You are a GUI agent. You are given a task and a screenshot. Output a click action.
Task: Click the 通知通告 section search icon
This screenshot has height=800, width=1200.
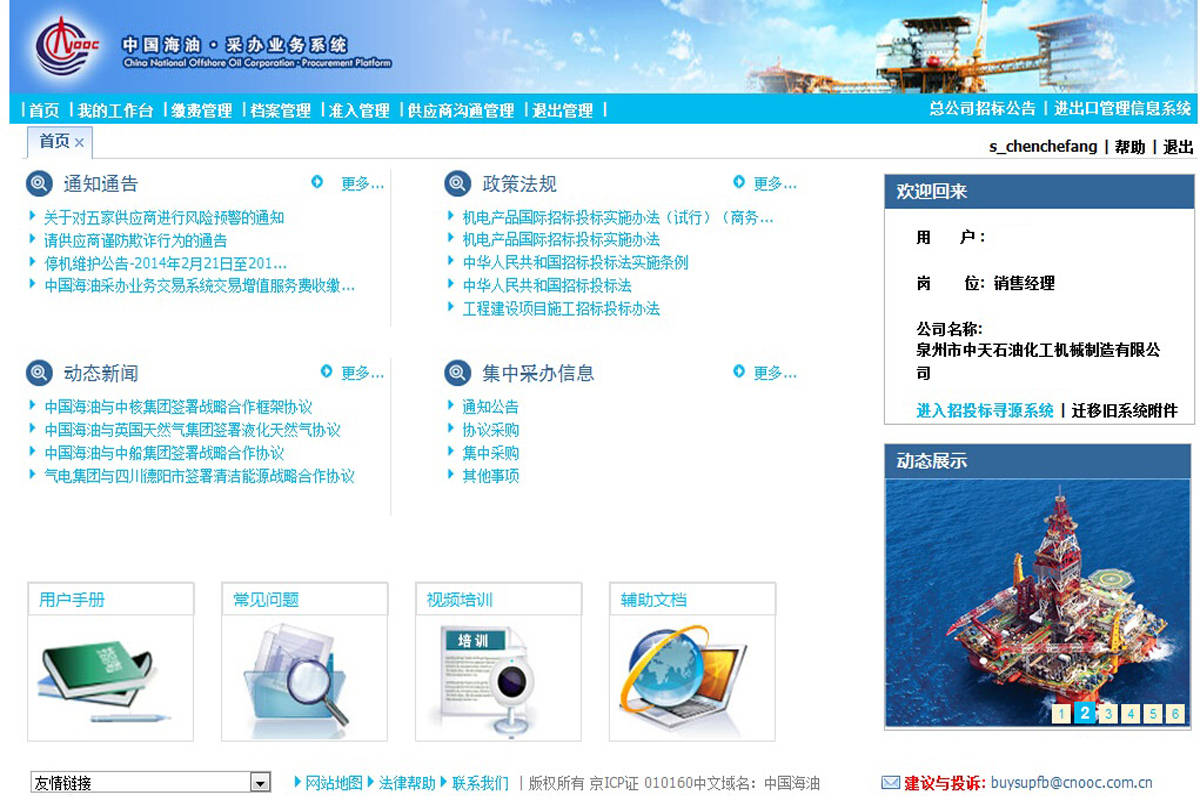39,184
